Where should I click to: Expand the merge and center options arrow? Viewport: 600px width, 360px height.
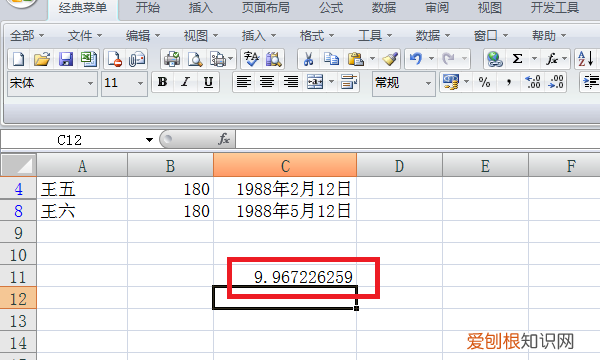[331, 82]
